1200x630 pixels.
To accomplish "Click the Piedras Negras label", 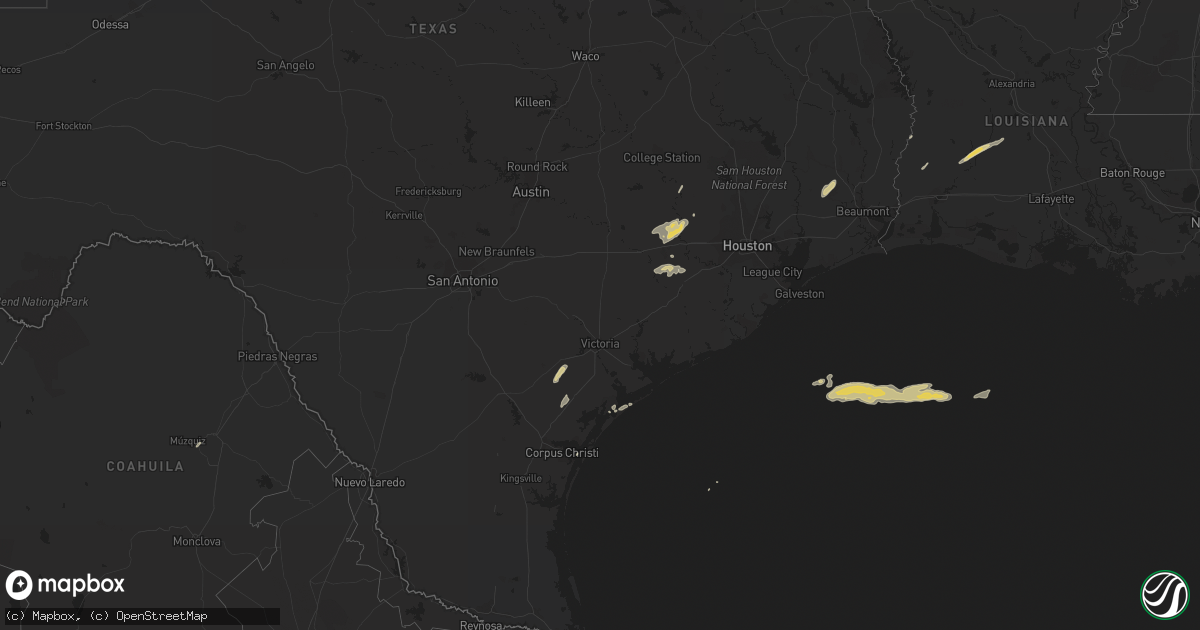I will click(x=277, y=357).
